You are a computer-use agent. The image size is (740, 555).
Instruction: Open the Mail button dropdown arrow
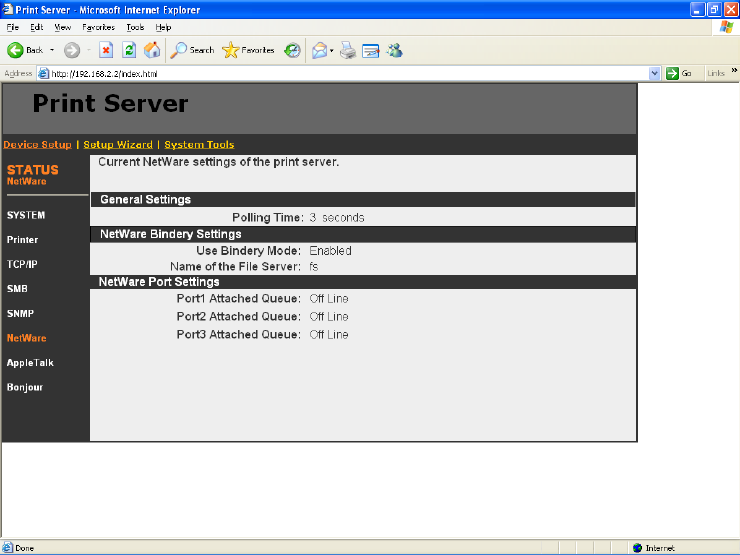click(x=332, y=50)
